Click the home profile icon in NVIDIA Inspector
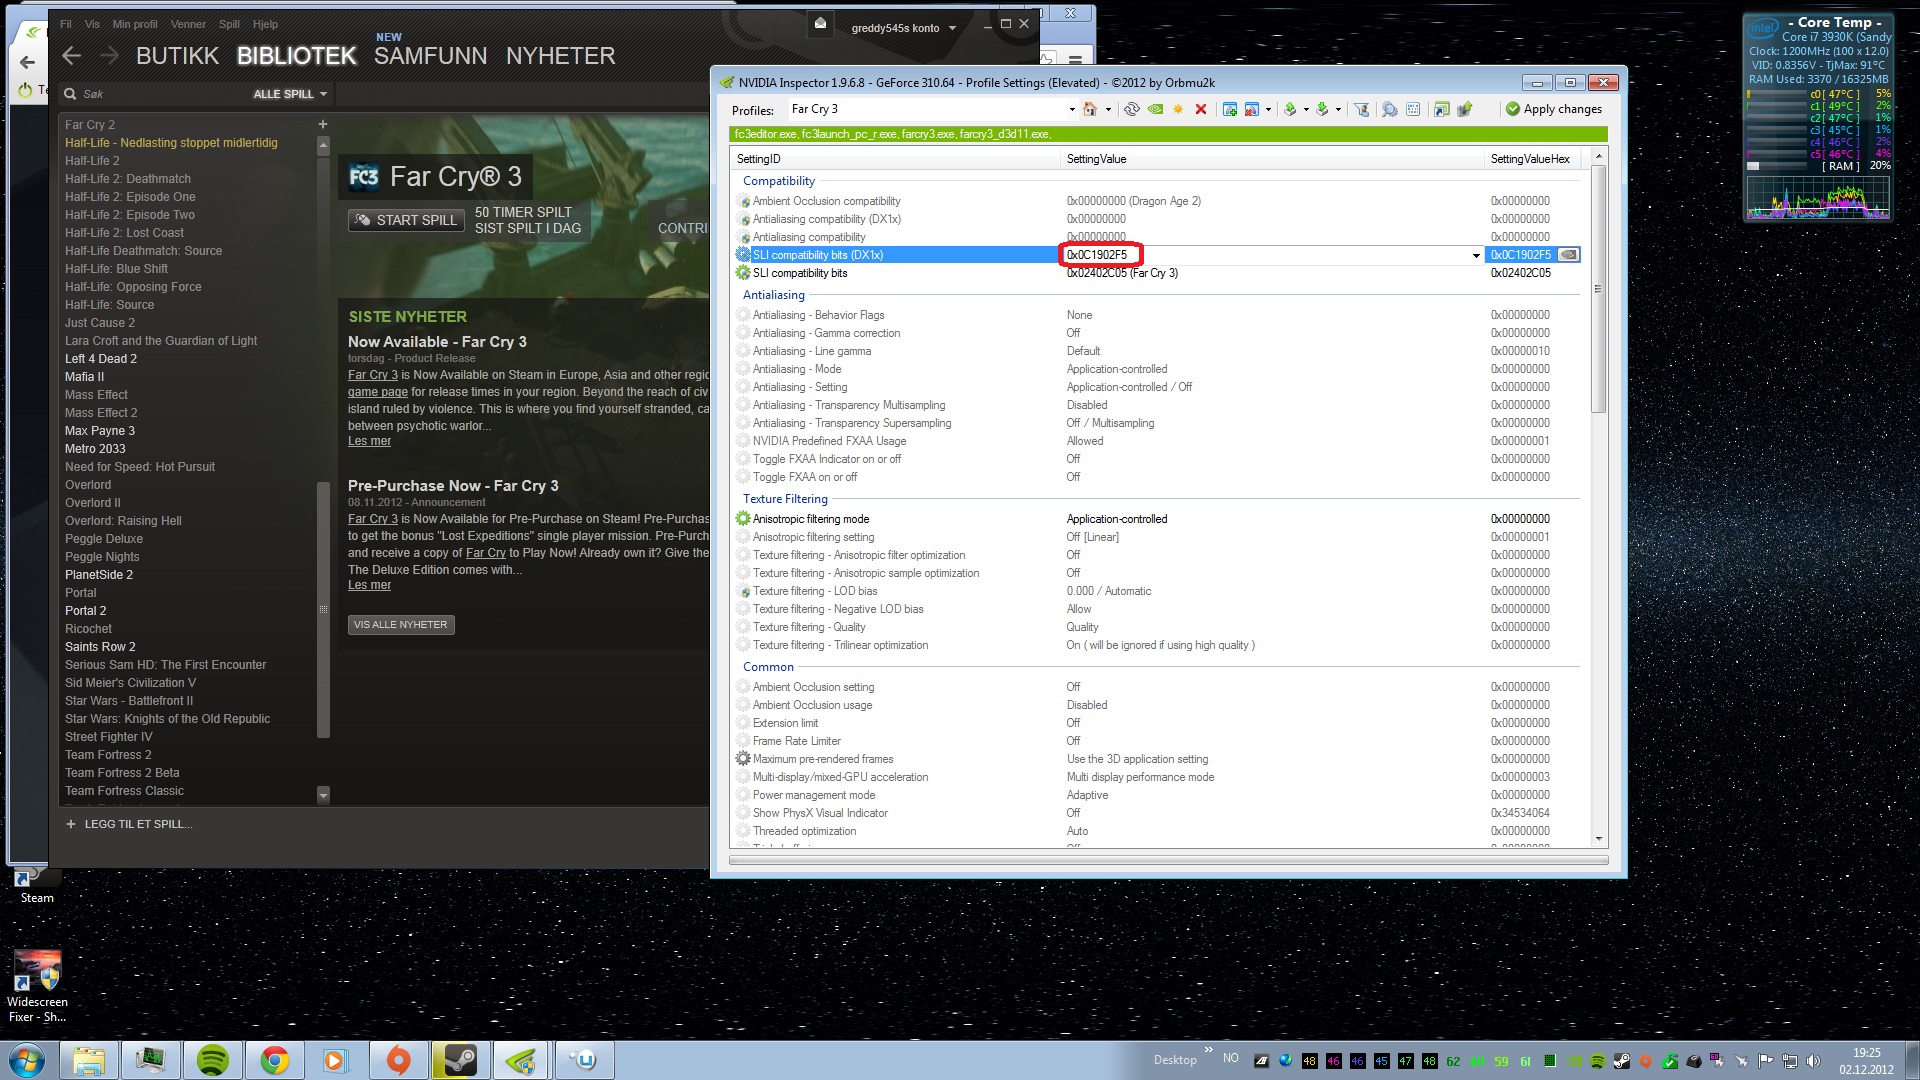Screen dimensions: 1920x1080 (x=1090, y=109)
